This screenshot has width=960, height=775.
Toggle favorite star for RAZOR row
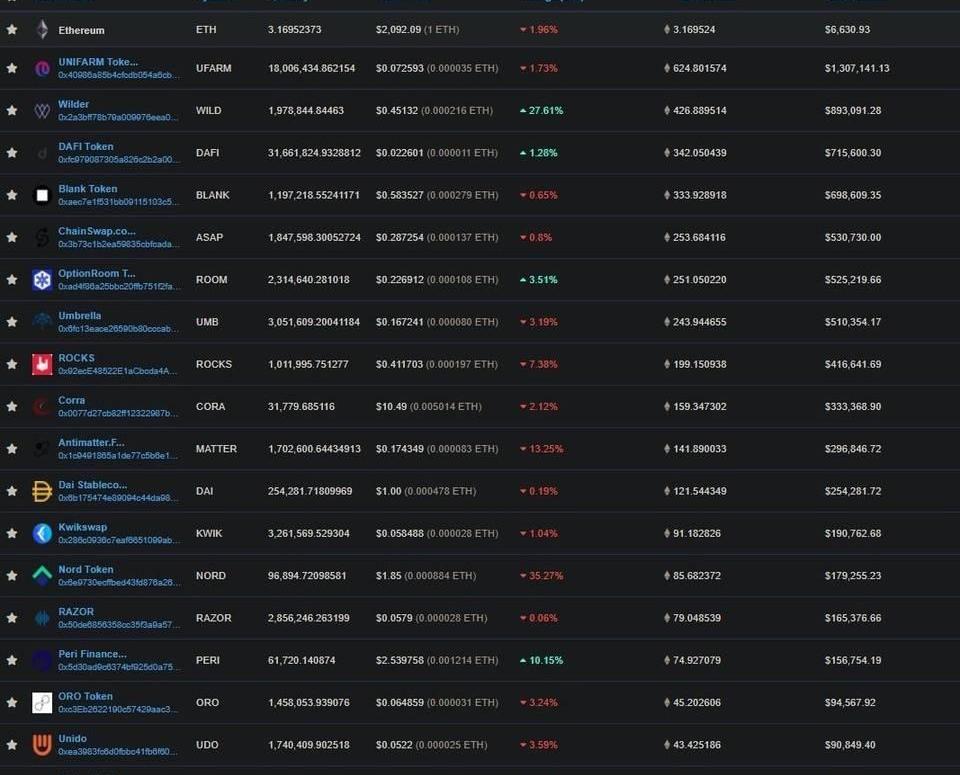point(12,618)
